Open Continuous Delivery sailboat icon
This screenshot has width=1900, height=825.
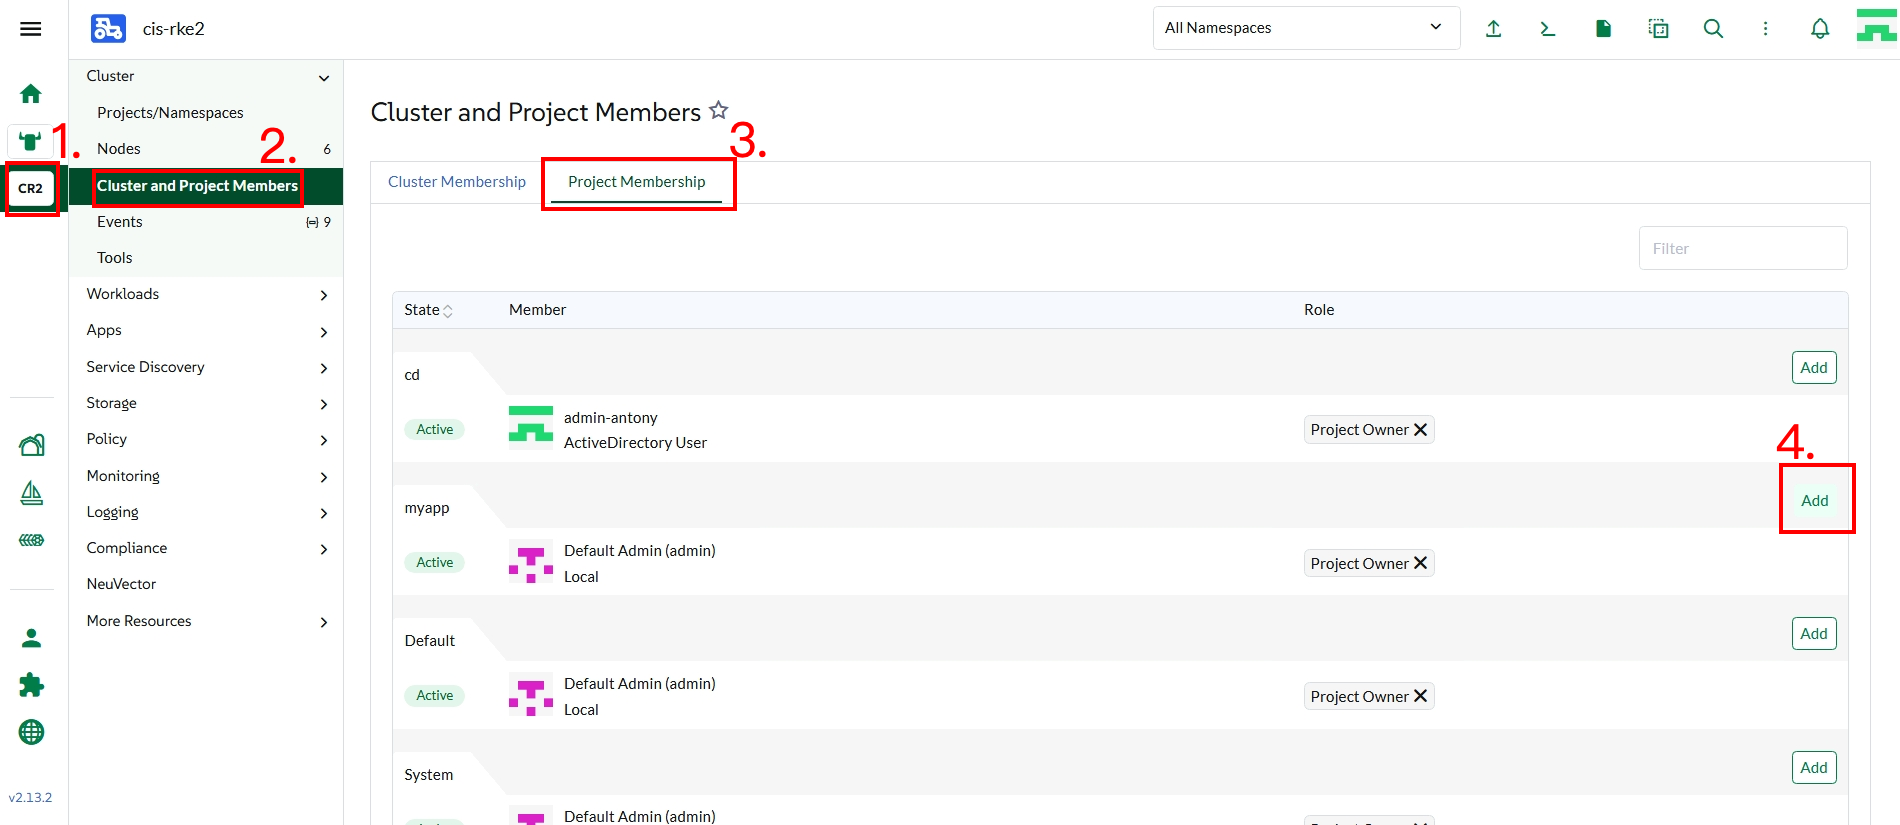(x=32, y=493)
